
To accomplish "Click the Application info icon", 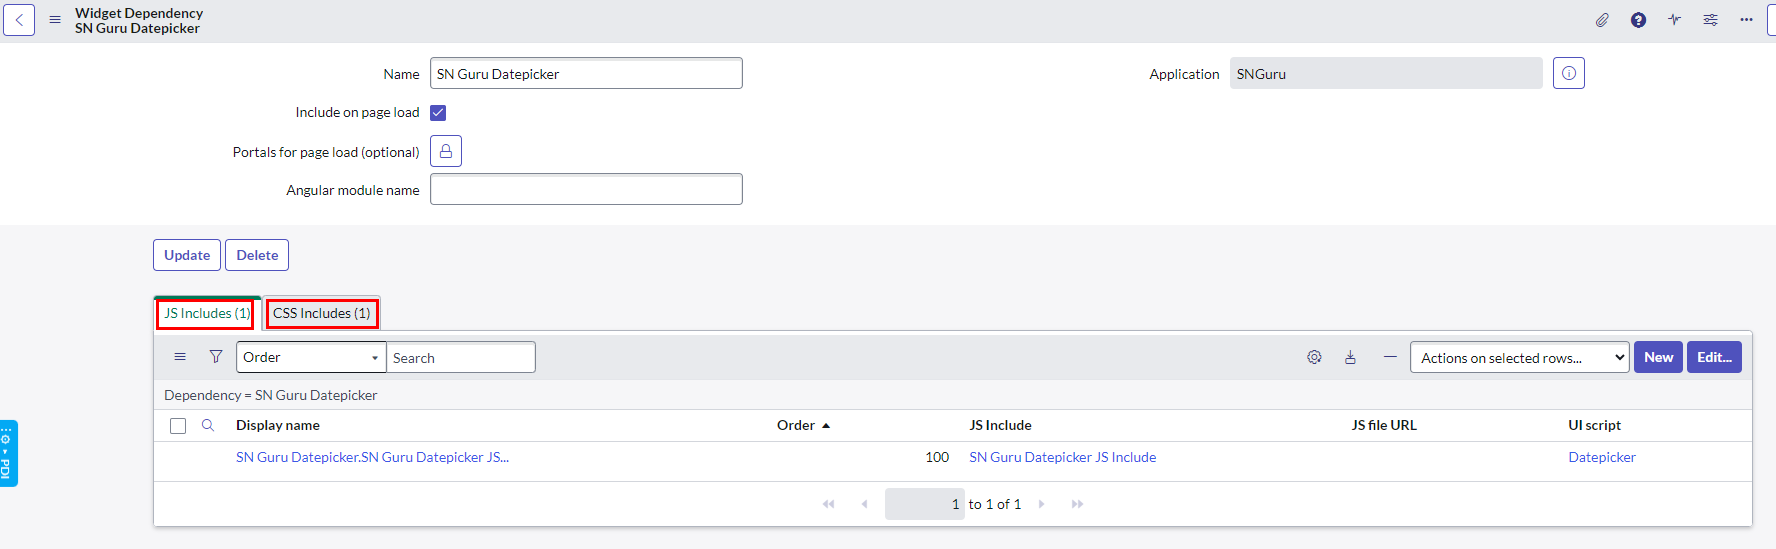I will coord(1568,73).
